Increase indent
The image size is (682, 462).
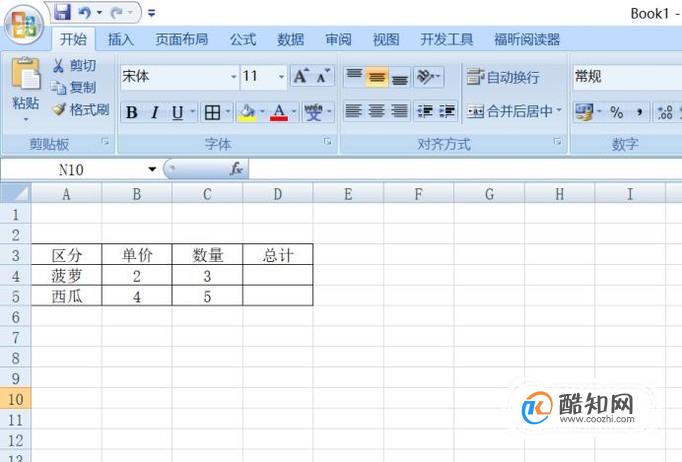pyautogui.click(x=447, y=111)
